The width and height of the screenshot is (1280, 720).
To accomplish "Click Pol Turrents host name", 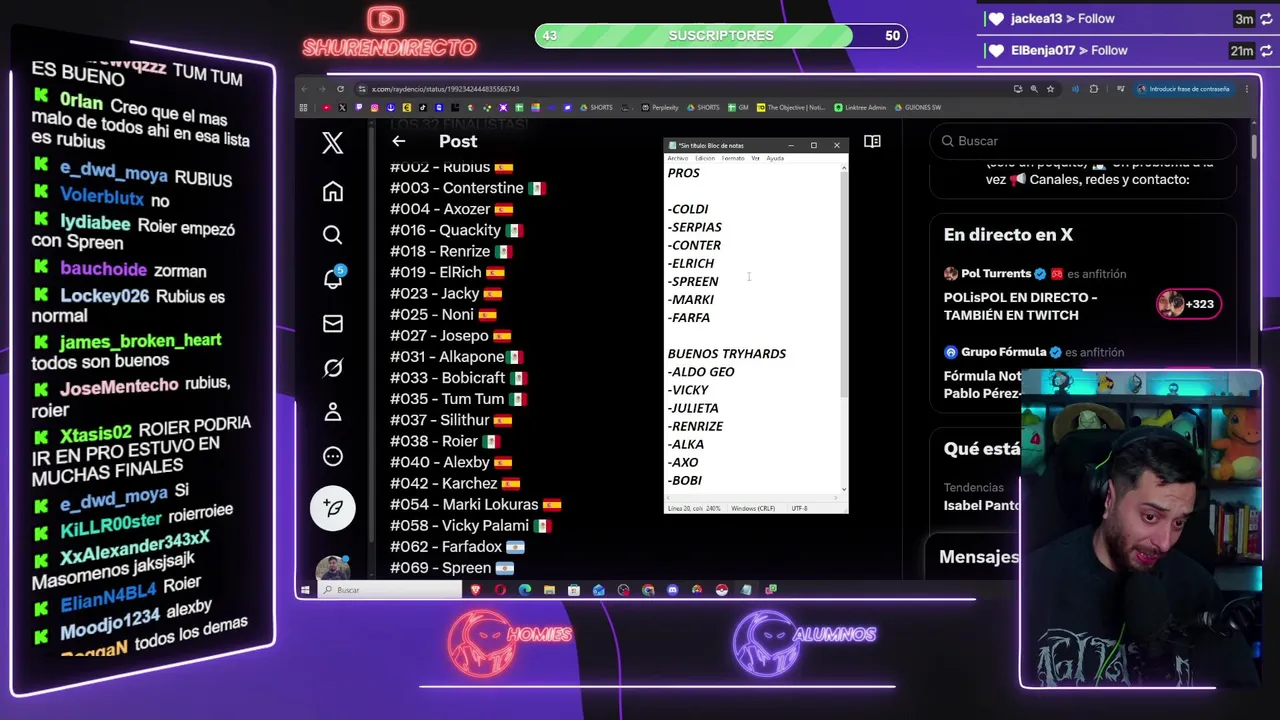I will 996,273.
